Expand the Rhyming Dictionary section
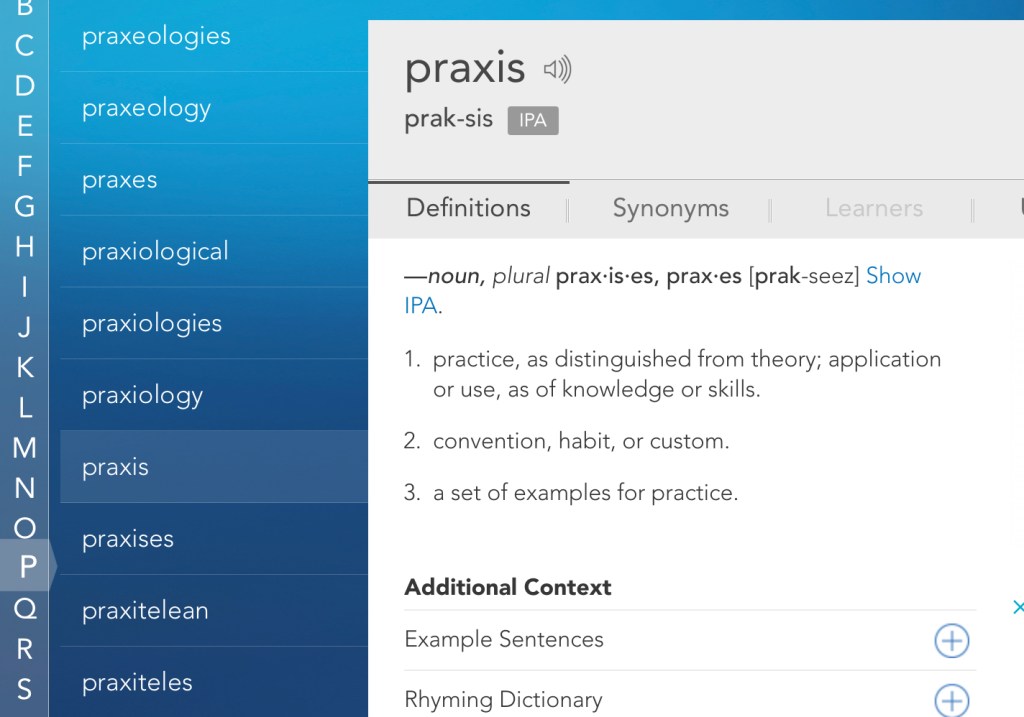This screenshot has width=1024, height=717. (x=951, y=700)
